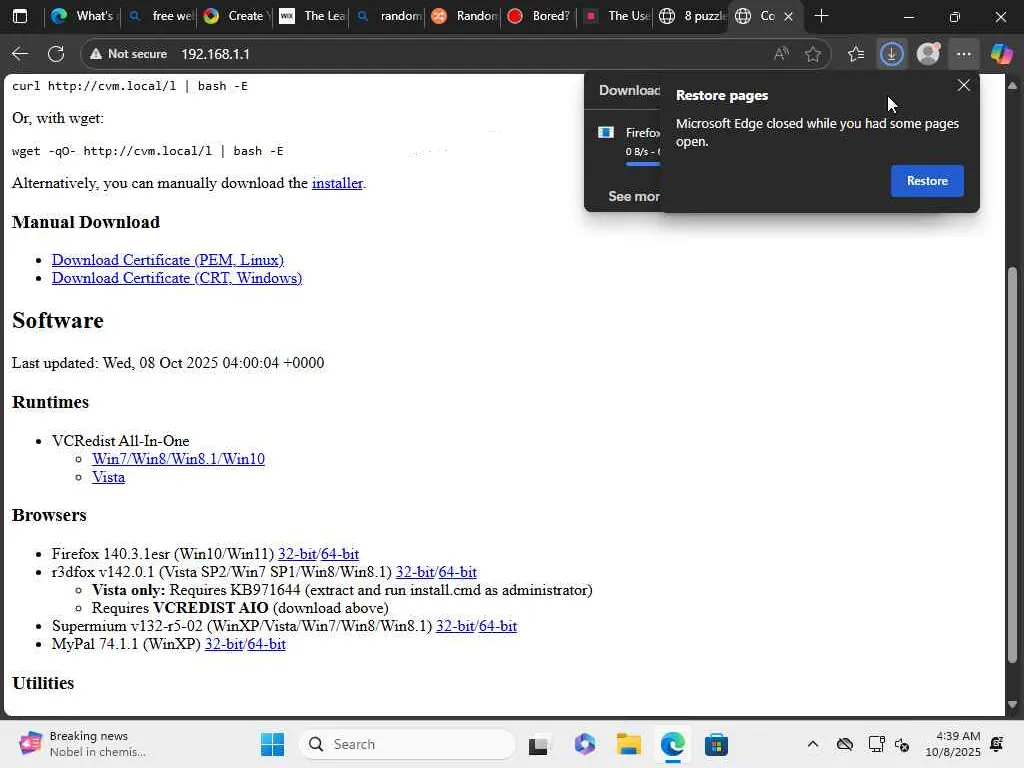
Task: Expand the hidden tray icons chevron
Action: pos(812,744)
